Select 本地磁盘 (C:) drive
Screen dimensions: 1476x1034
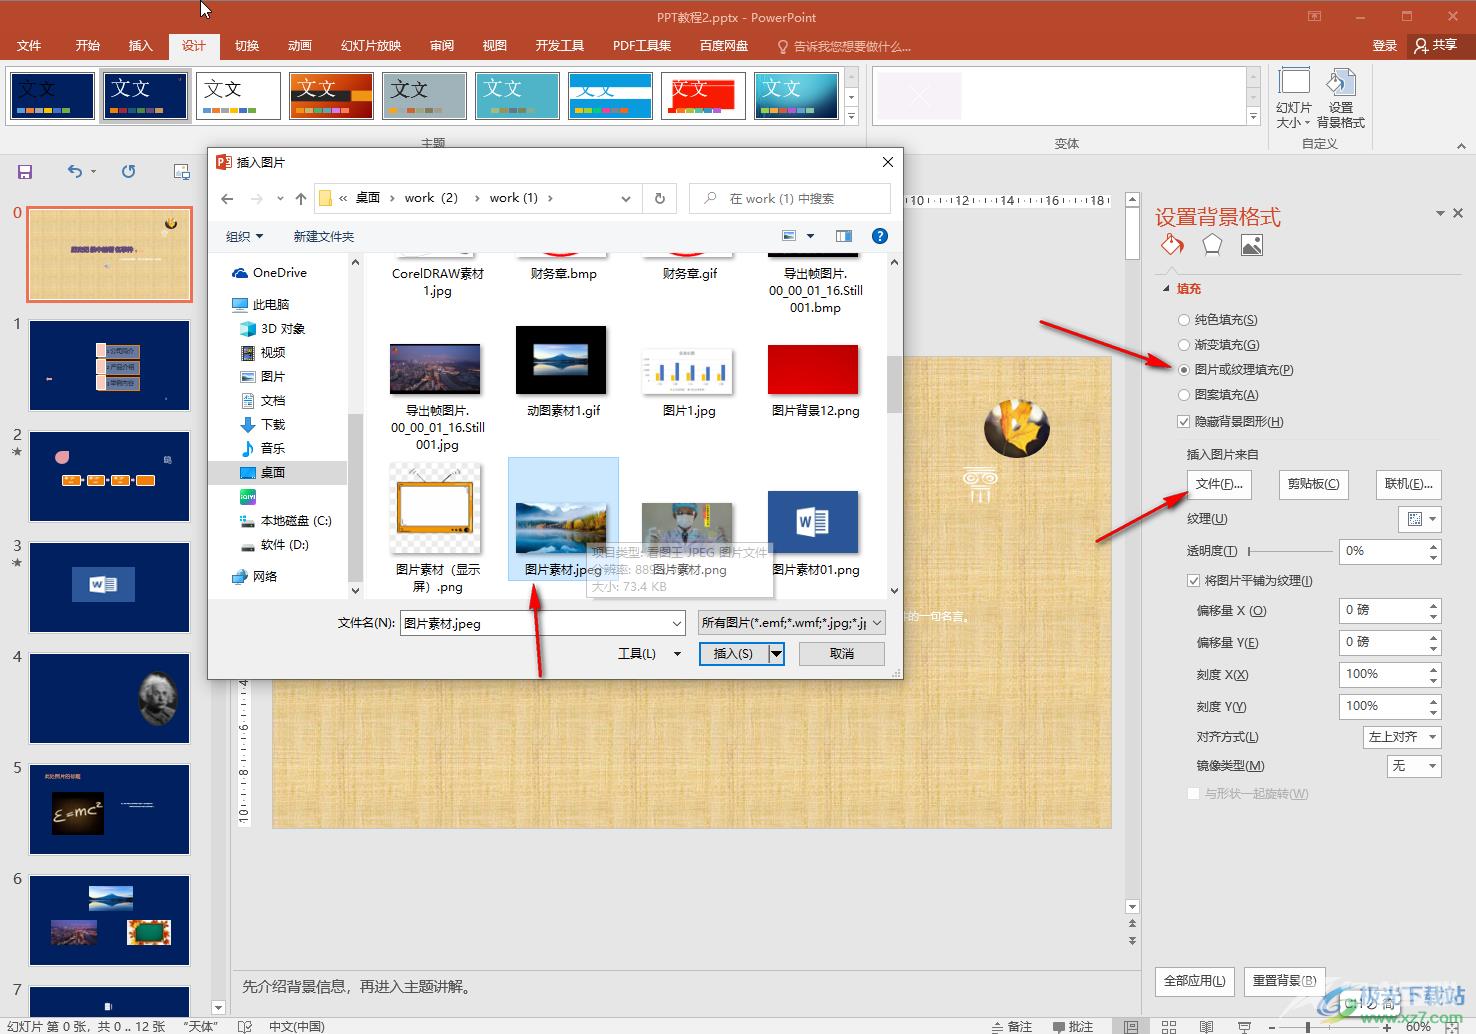[x=286, y=521]
